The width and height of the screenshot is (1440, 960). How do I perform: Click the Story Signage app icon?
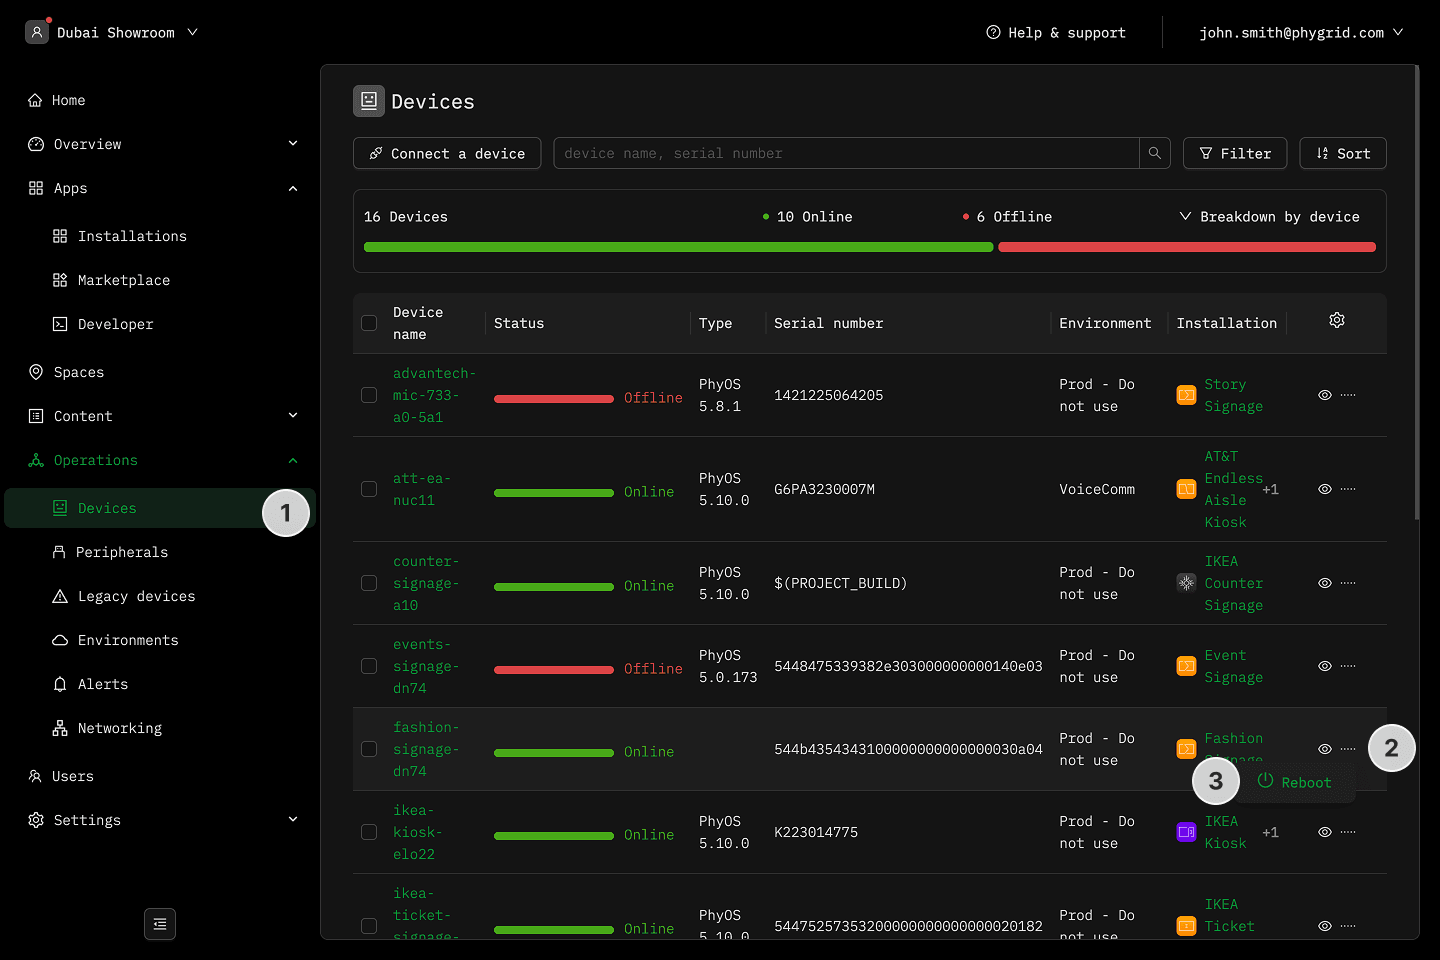pyautogui.click(x=1186, y=395)
